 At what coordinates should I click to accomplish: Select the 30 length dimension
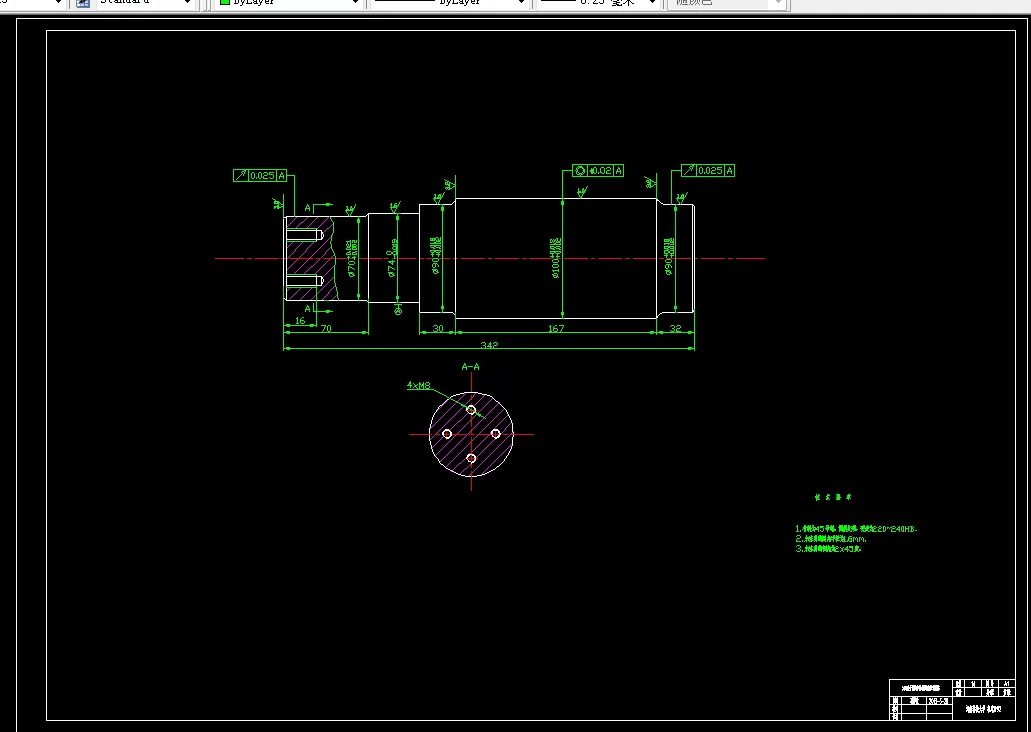tap(438, 328)
